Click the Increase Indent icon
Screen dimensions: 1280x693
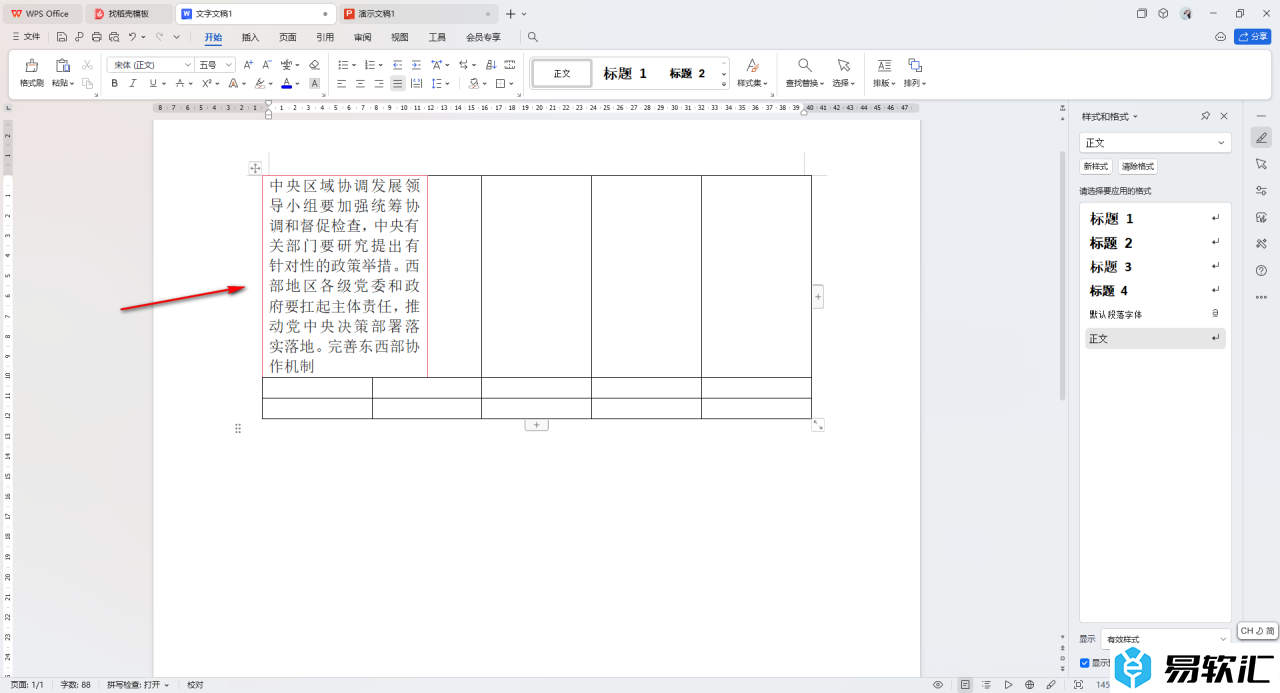415,65
